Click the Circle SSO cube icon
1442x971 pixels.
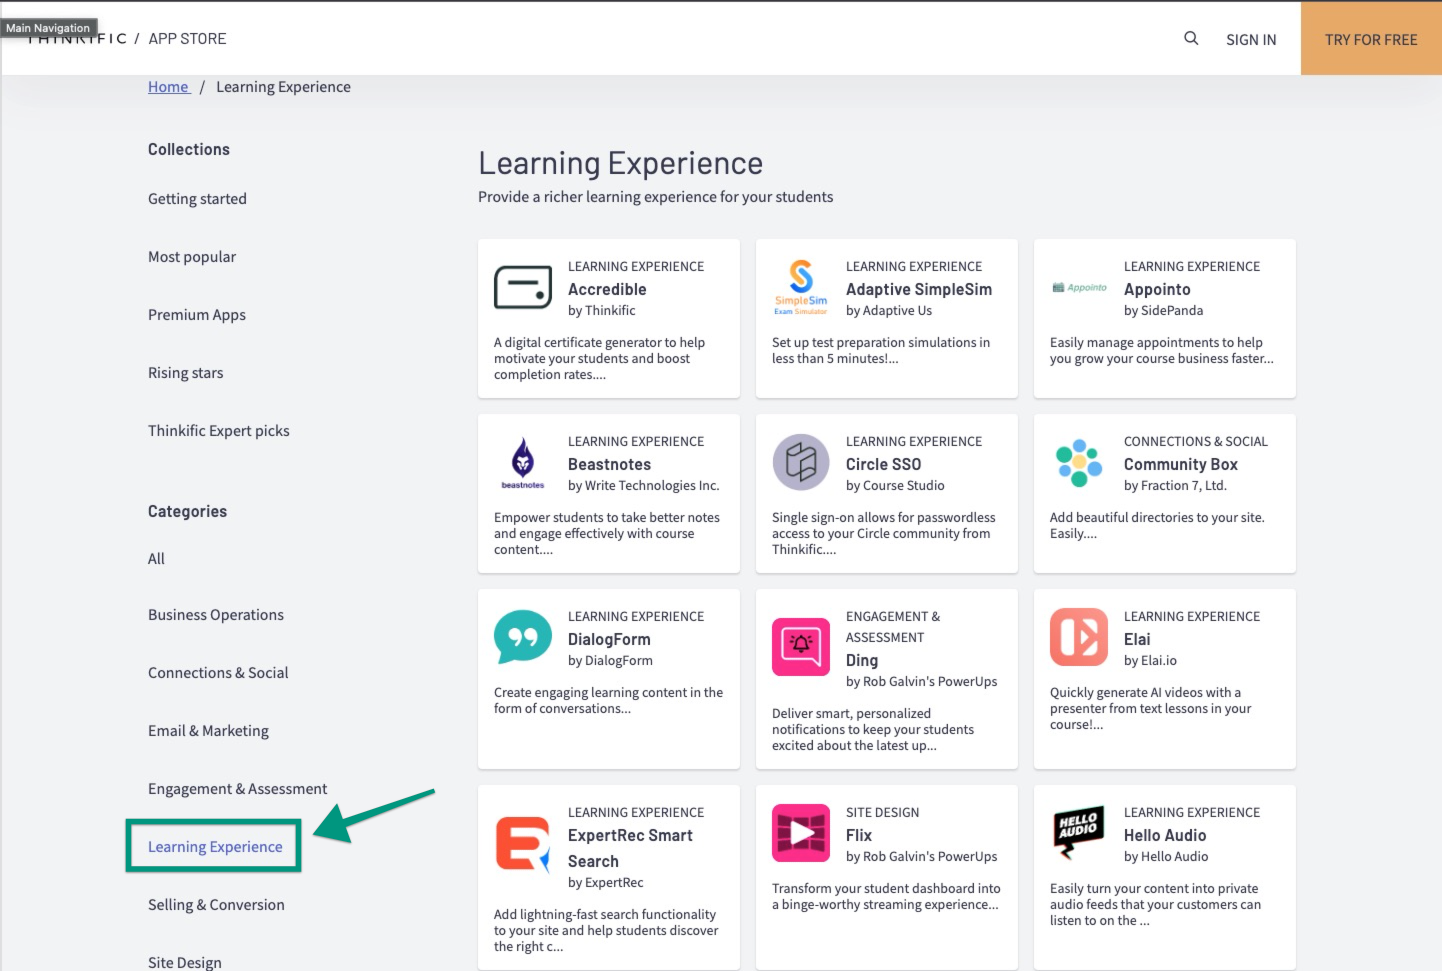coord(800,462)
